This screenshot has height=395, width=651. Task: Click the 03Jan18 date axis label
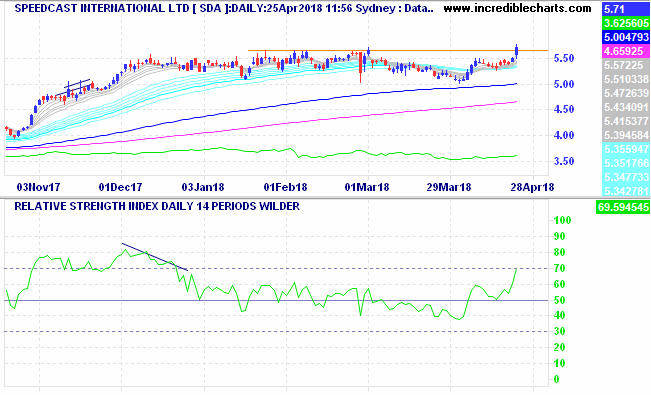[203, 187]
